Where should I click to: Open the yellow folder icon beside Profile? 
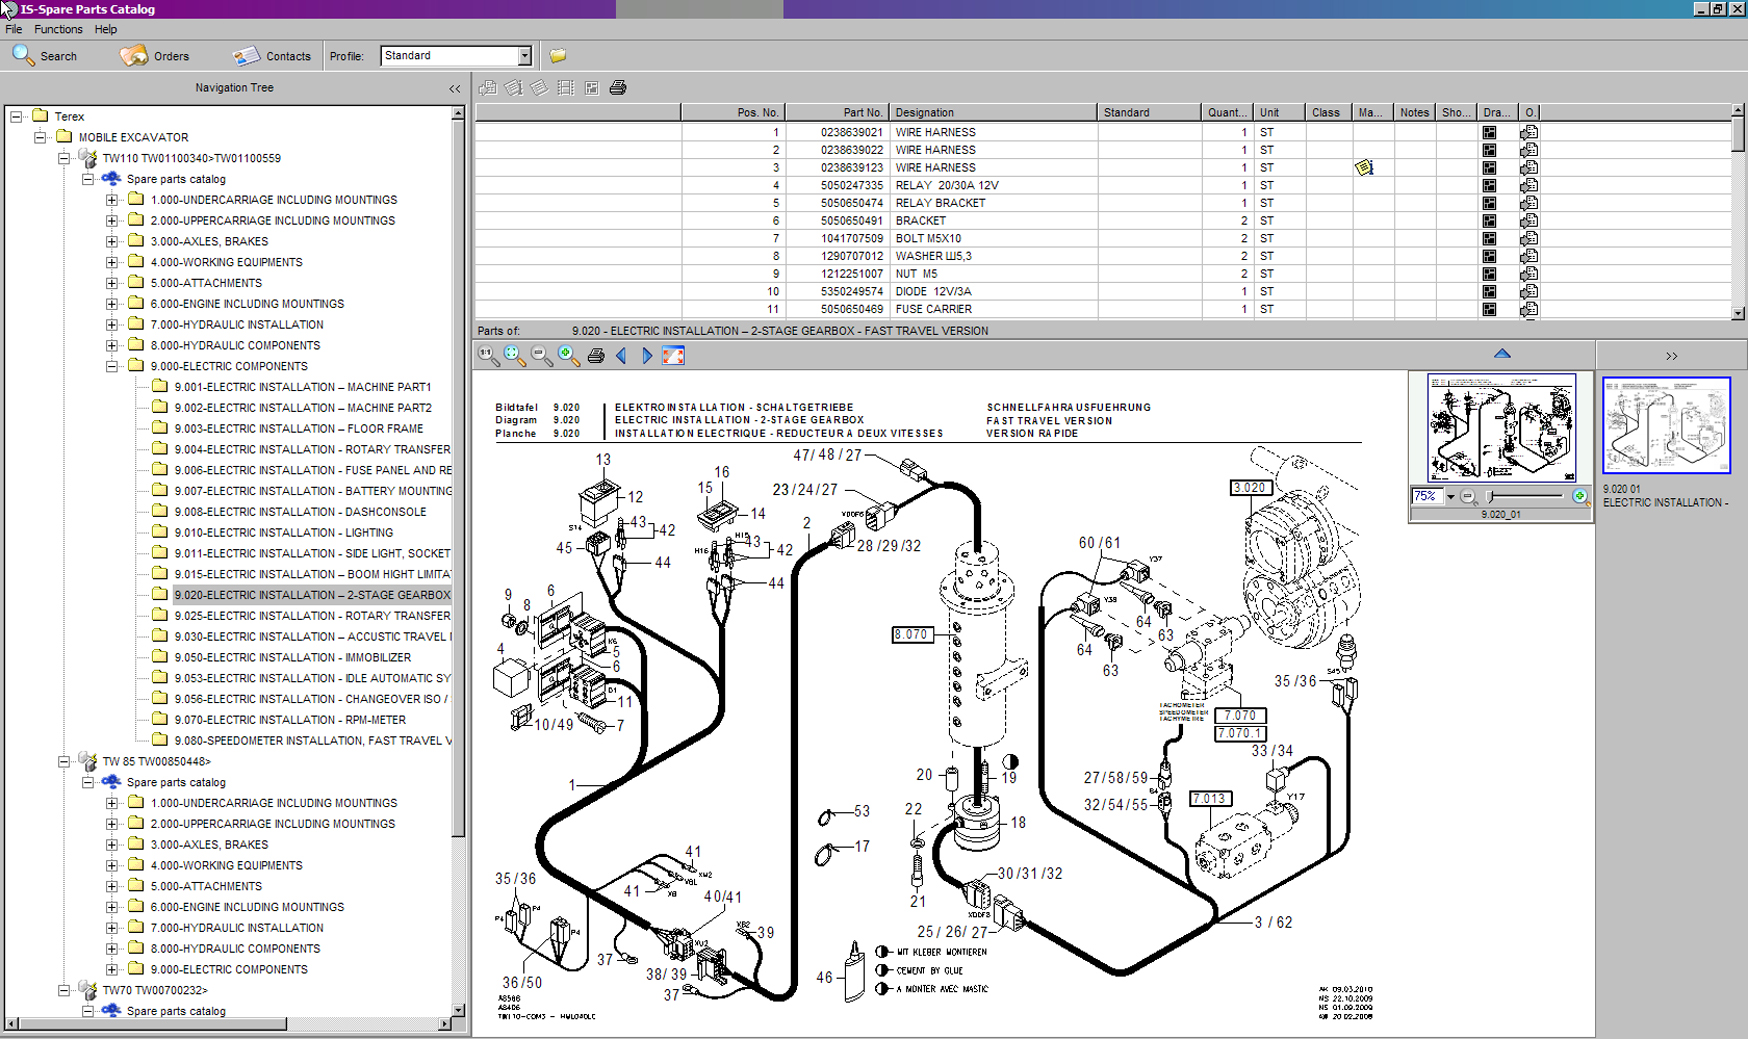pos(558,56)
